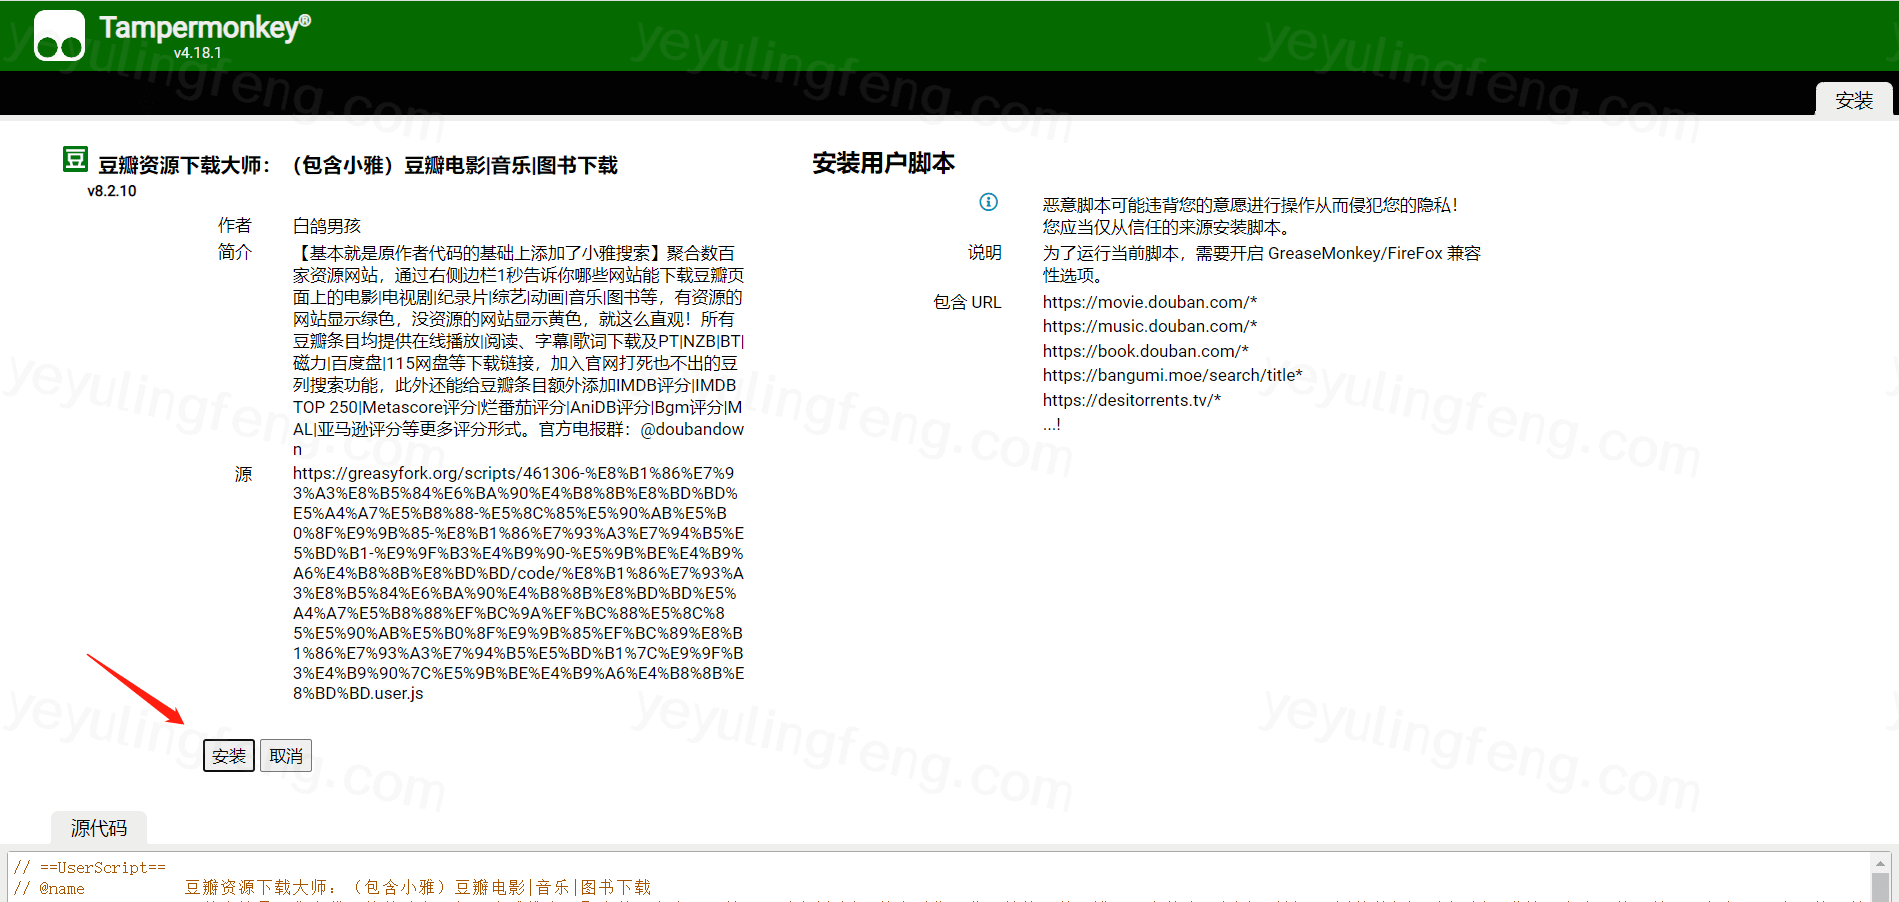
Task: Click the script title 豆瓣资源下载大师
Action: [358, 165]
